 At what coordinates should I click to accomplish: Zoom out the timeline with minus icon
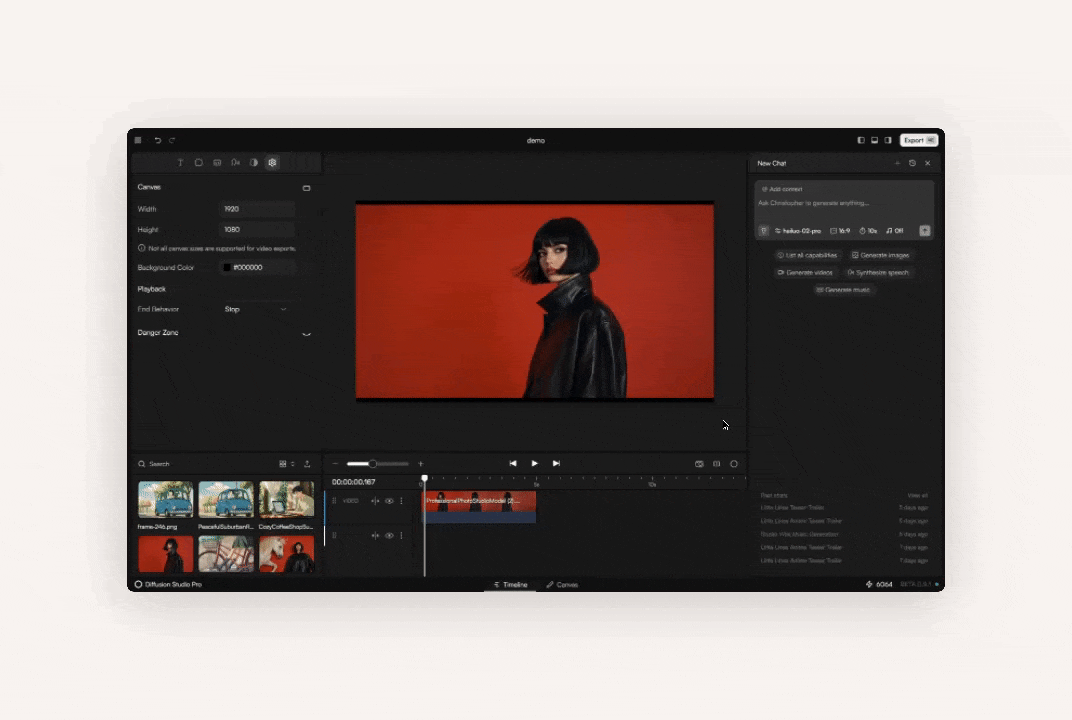pyautogui.click(x=335, y=464)
